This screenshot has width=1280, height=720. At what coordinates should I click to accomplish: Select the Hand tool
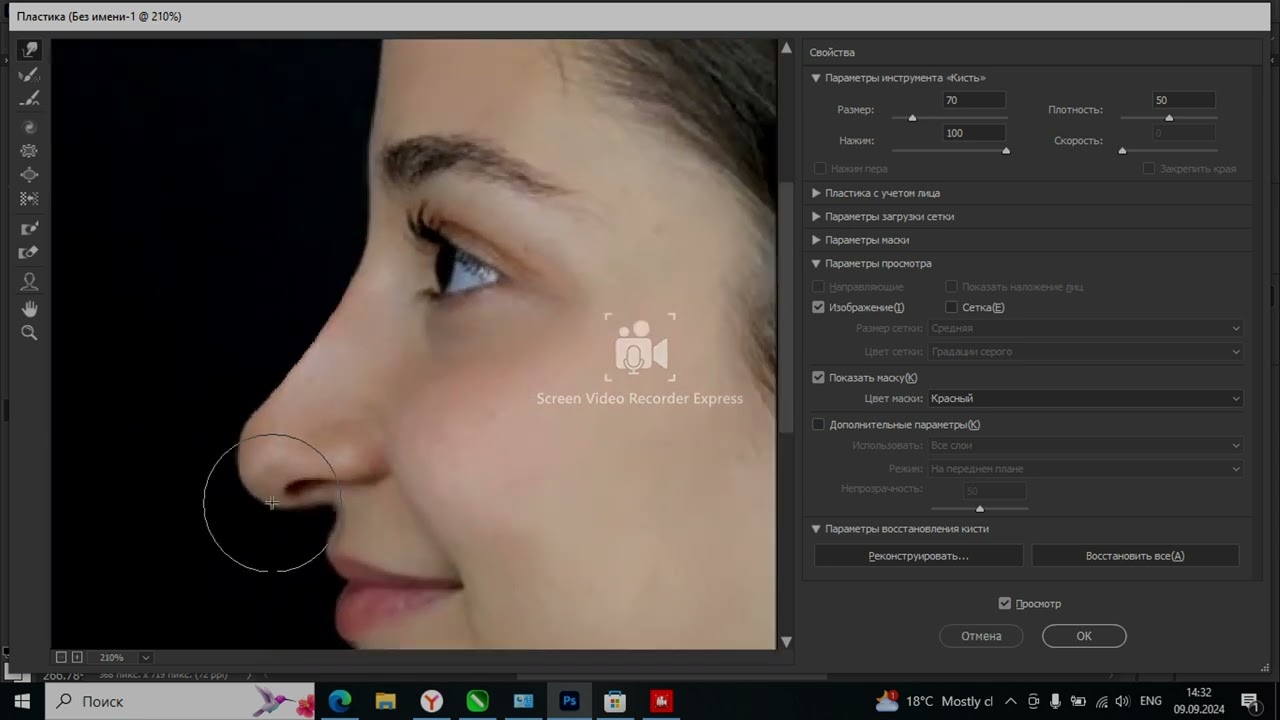(x=29, y=308)
